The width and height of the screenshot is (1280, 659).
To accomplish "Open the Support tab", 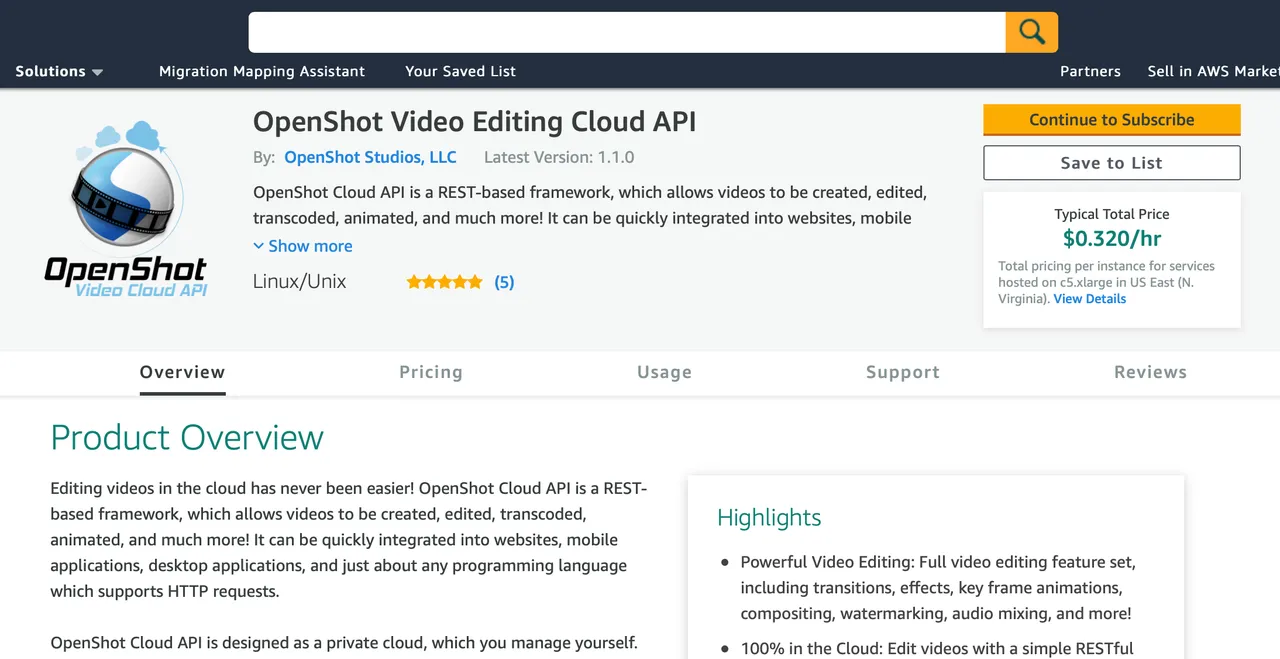I will 903,372.
